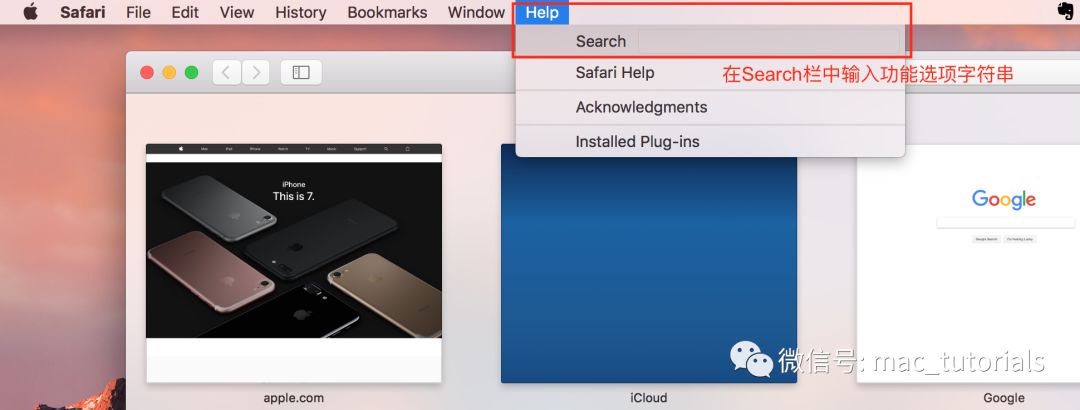Click the green fullscreen window button
This screenshot has width=1080, height=410.
(x=191, y=72)
